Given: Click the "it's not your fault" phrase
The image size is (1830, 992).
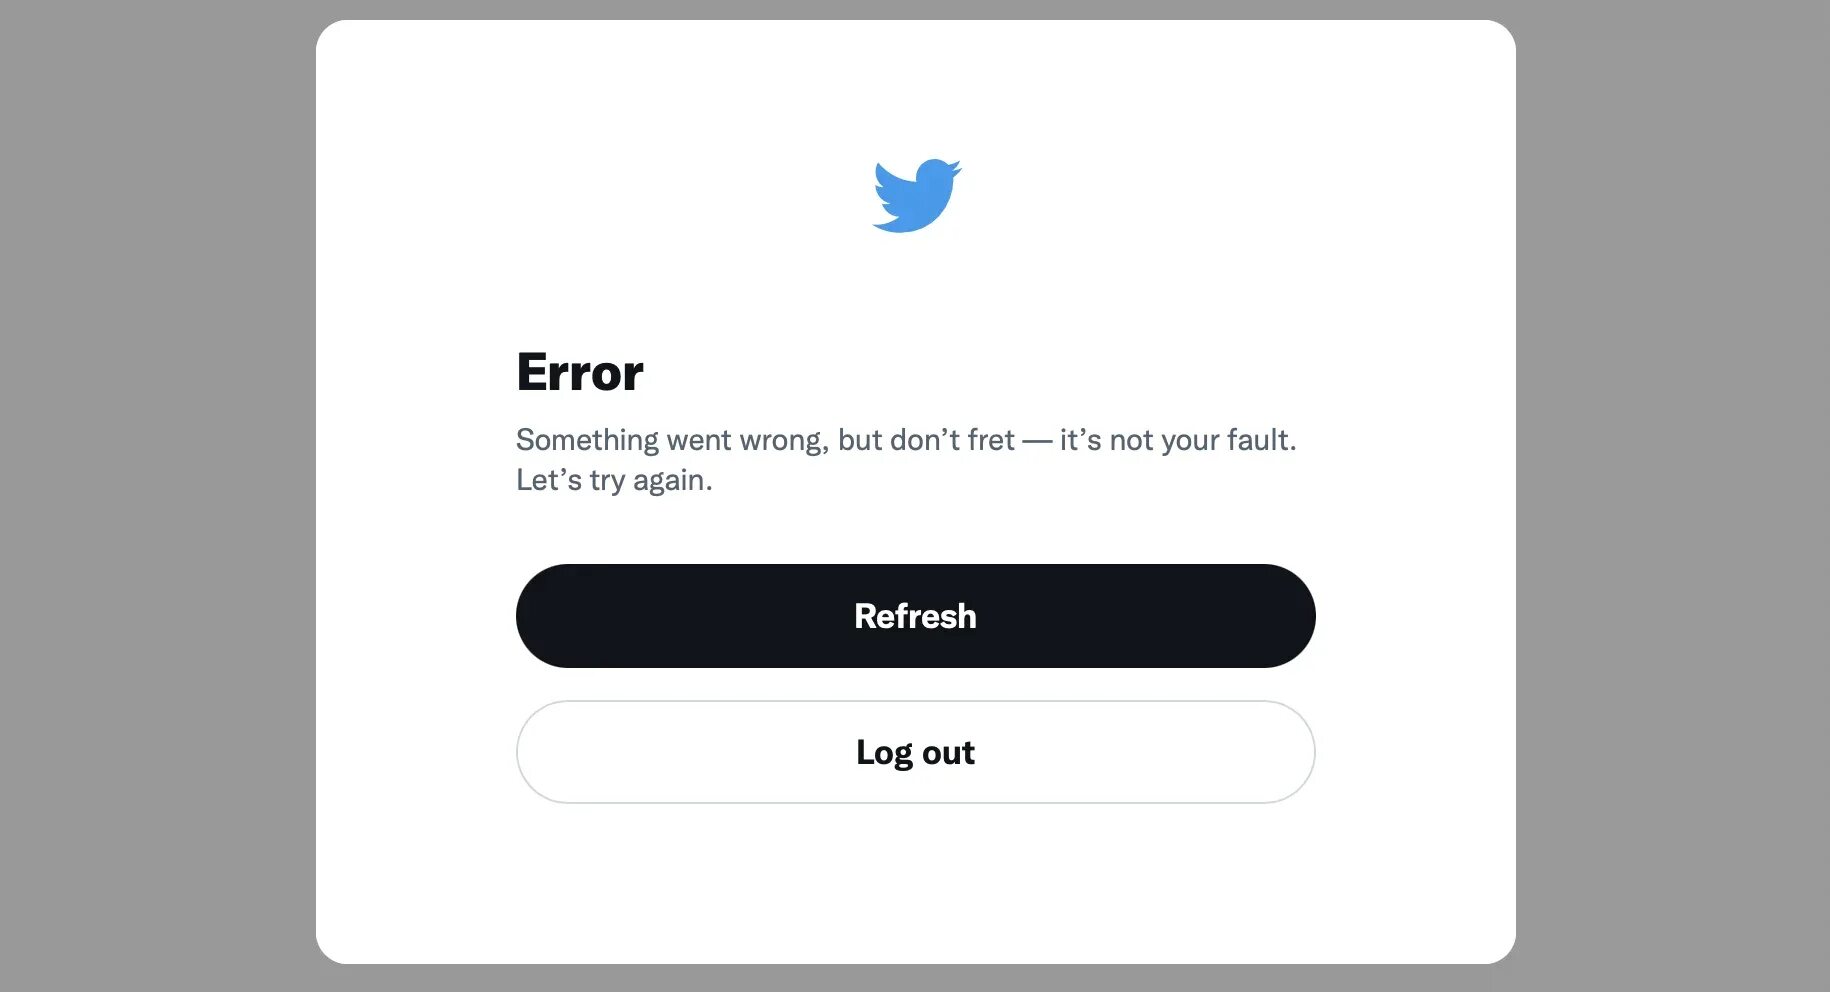Looking at the screenshot, I should pyautogui.click(x=1176, y=440).
